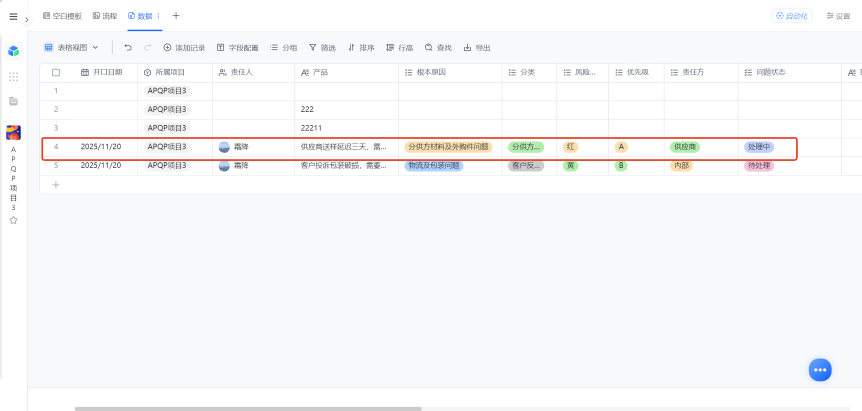
Task: Star the APQP项目3 project
Action: (13, 220)
